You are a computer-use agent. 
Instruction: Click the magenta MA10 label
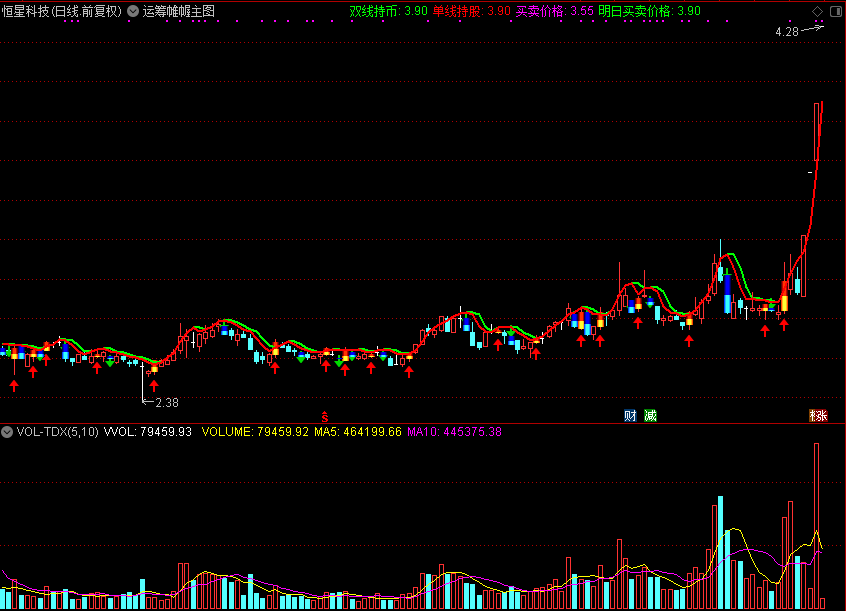point(454,432)
